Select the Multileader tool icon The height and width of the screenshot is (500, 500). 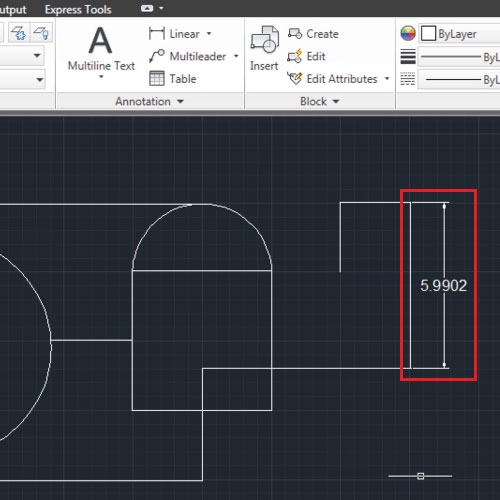[x=157, y=56]
